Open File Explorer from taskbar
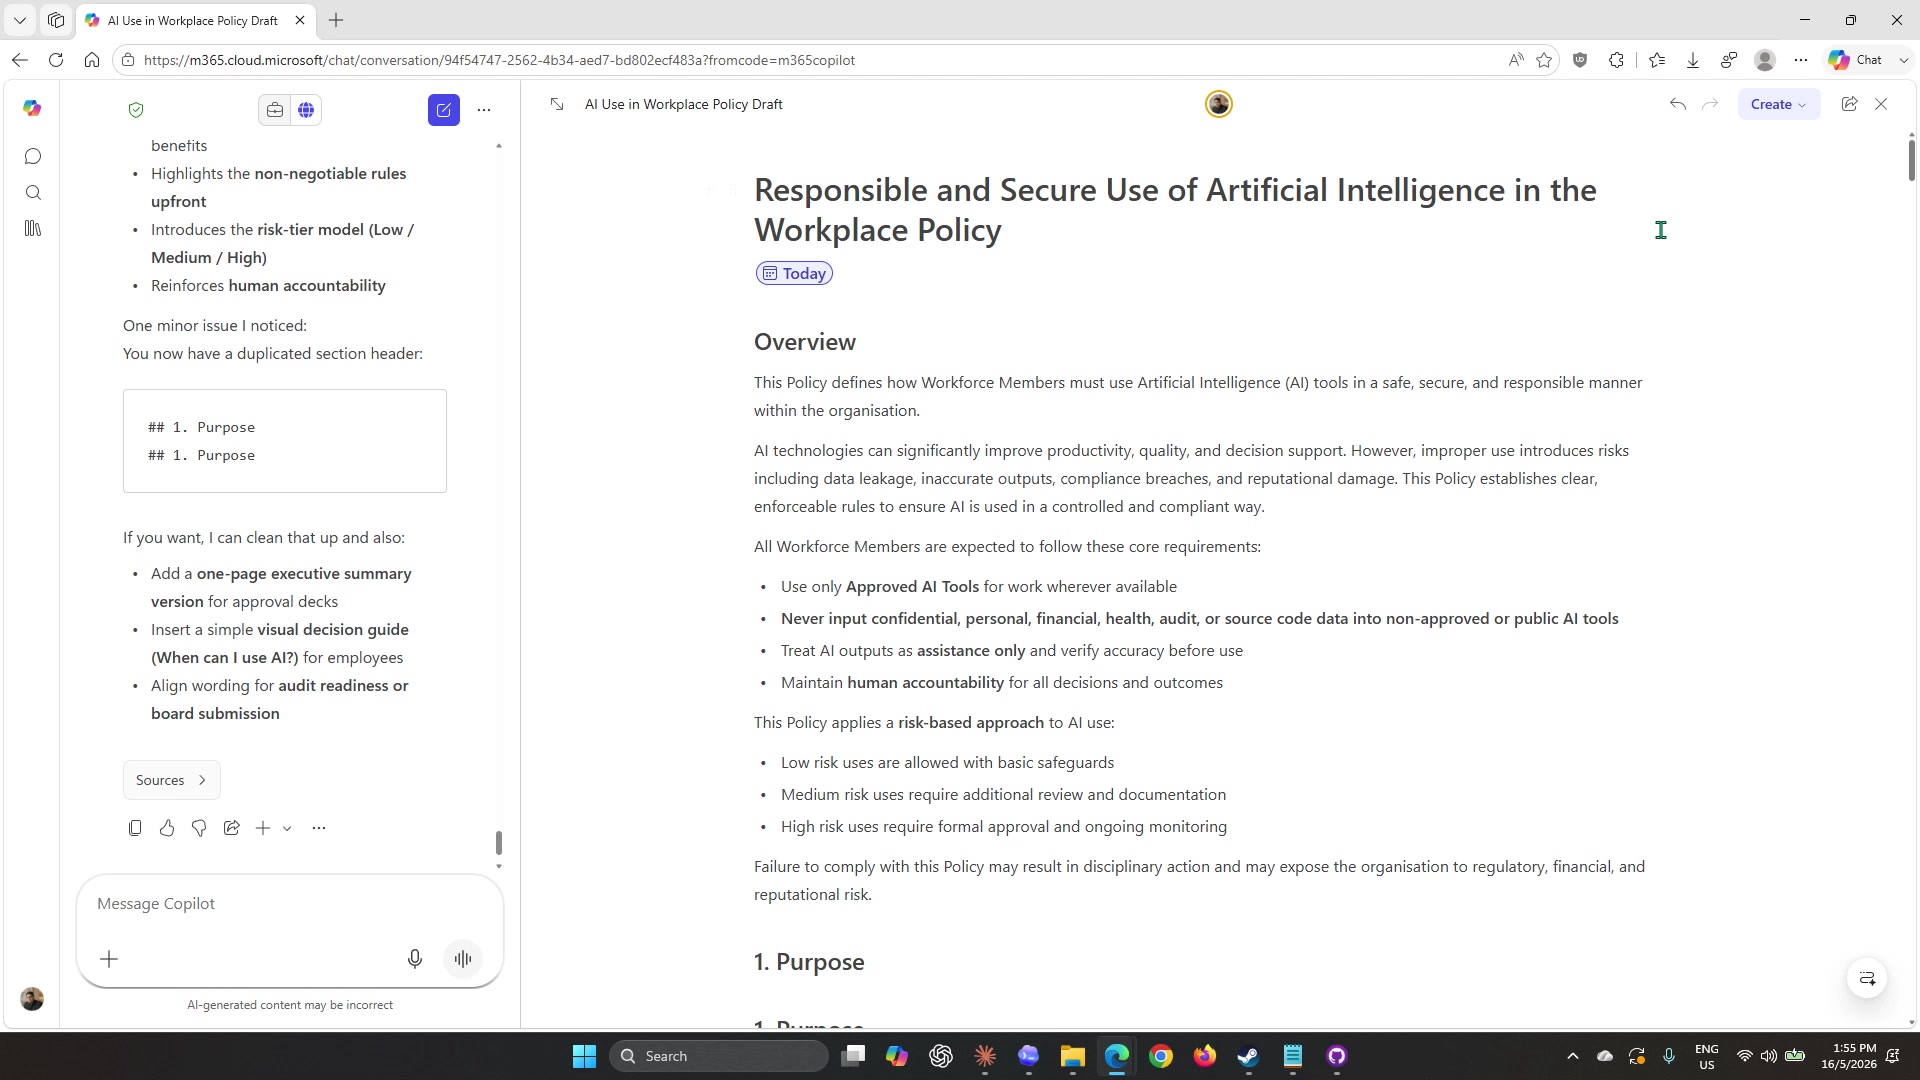This screenshot has width=1920, height=1080. (1072, 1056)
